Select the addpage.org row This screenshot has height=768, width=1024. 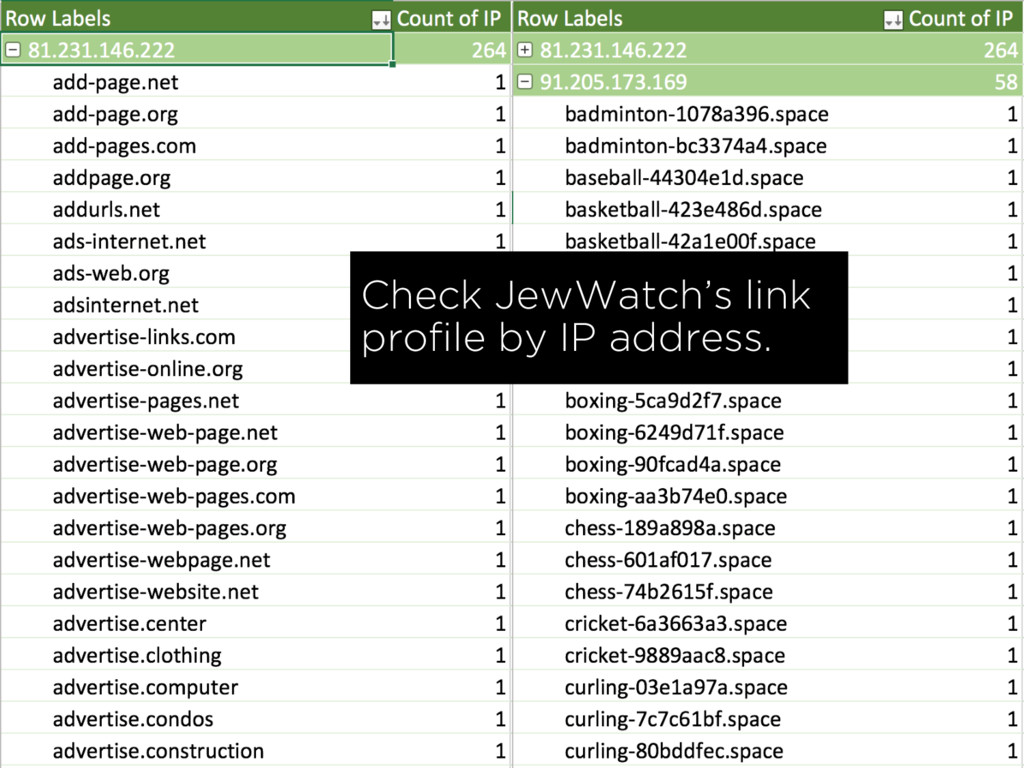click(x=255, y=178)
